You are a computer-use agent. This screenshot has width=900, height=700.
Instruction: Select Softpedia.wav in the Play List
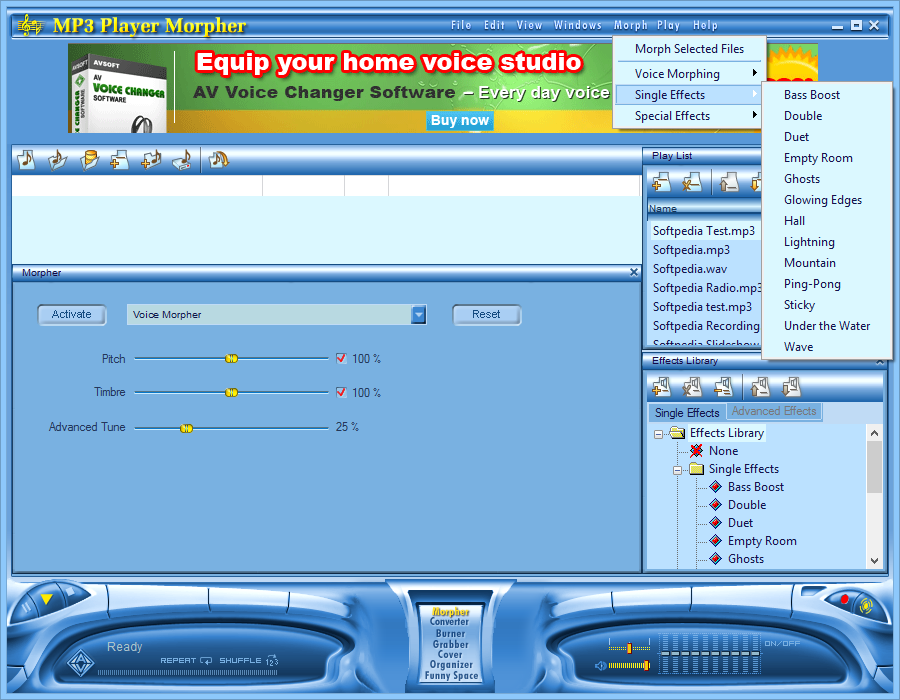[690, 269]
